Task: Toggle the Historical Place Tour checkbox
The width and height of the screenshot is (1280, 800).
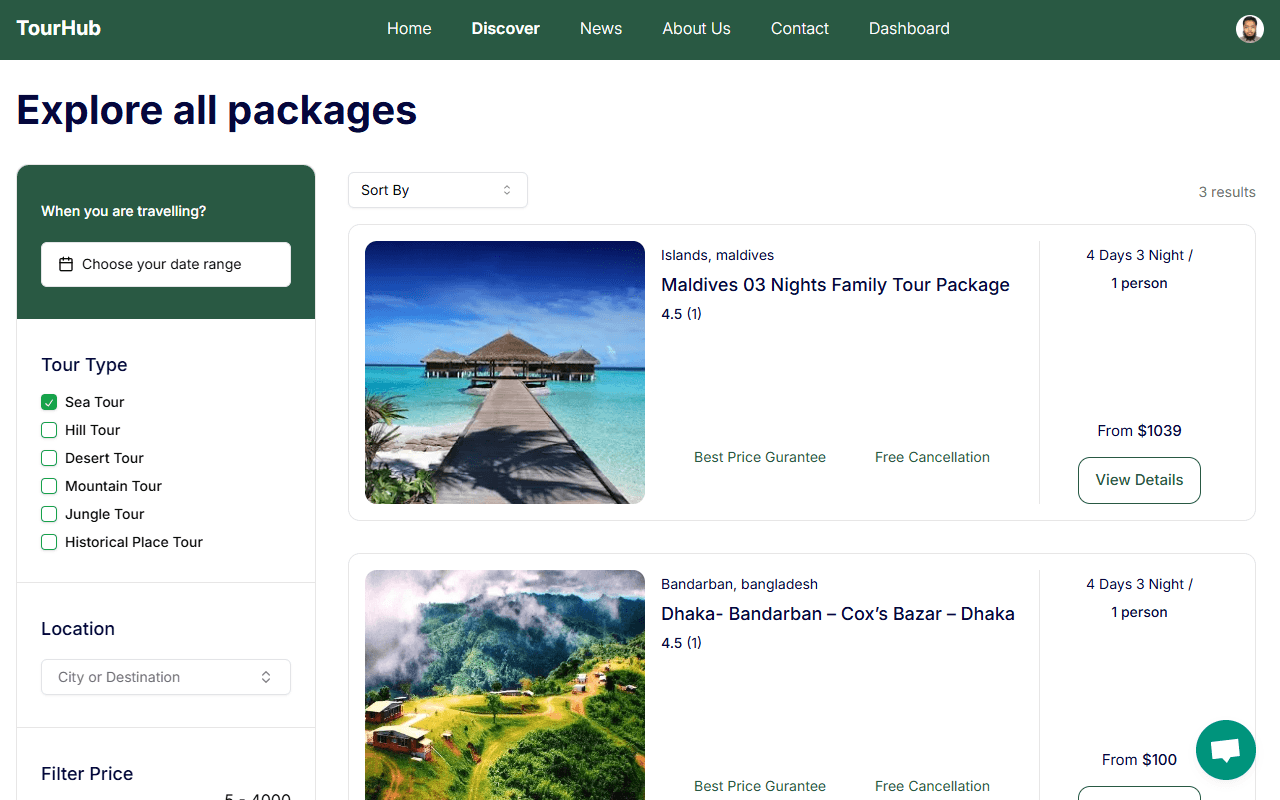Action: (x=49, y=542)
